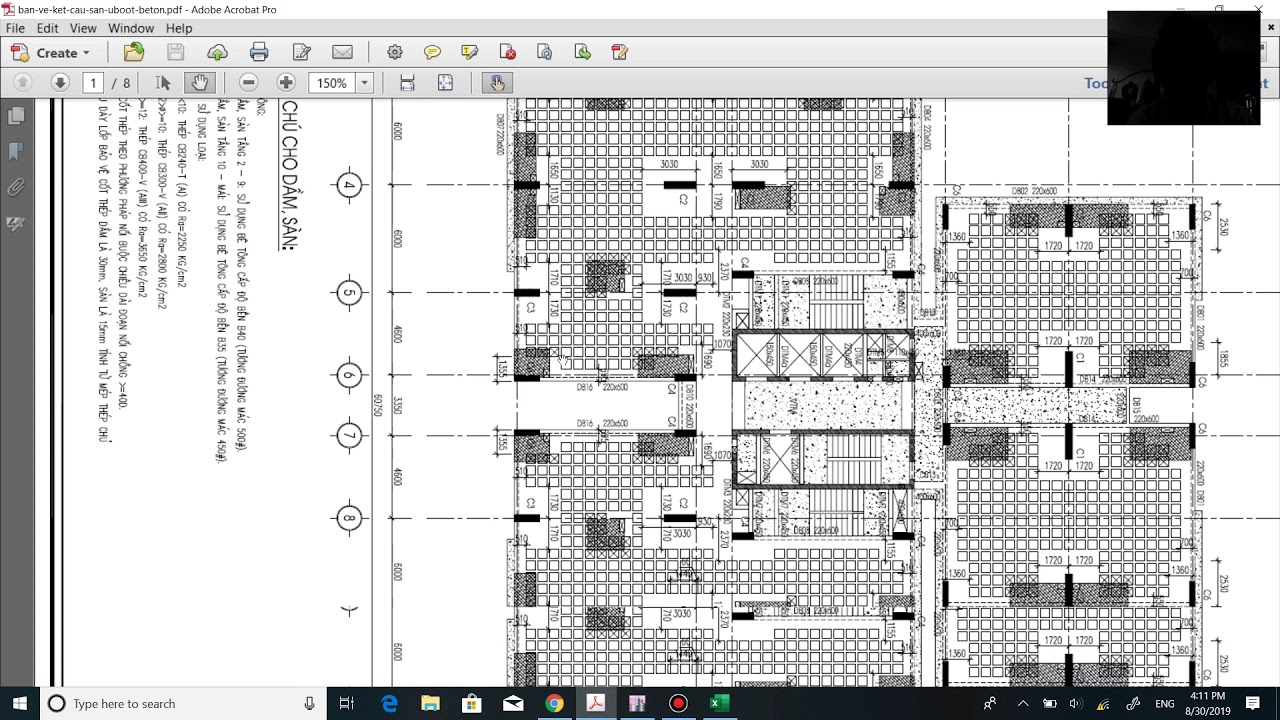This screenshot has height=720, width=1280.
Task: Click the page with magnifier icon
Action: coord(545,52)
